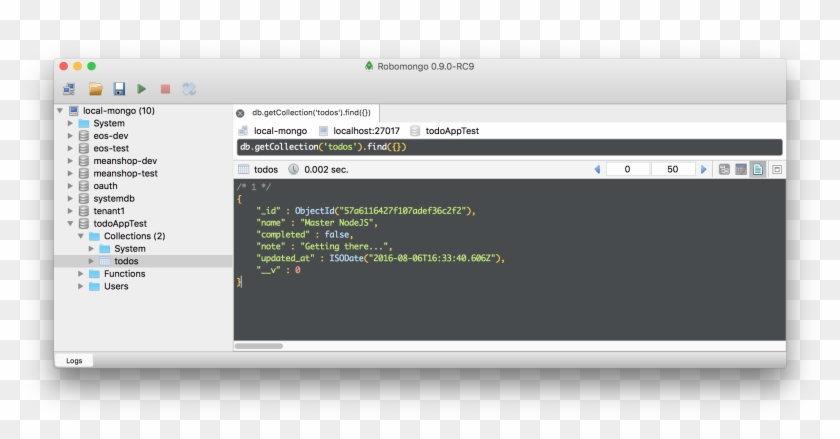Close the query tab with the x button
This screenshot has height=439, width=840.
(x=240, y=113)
